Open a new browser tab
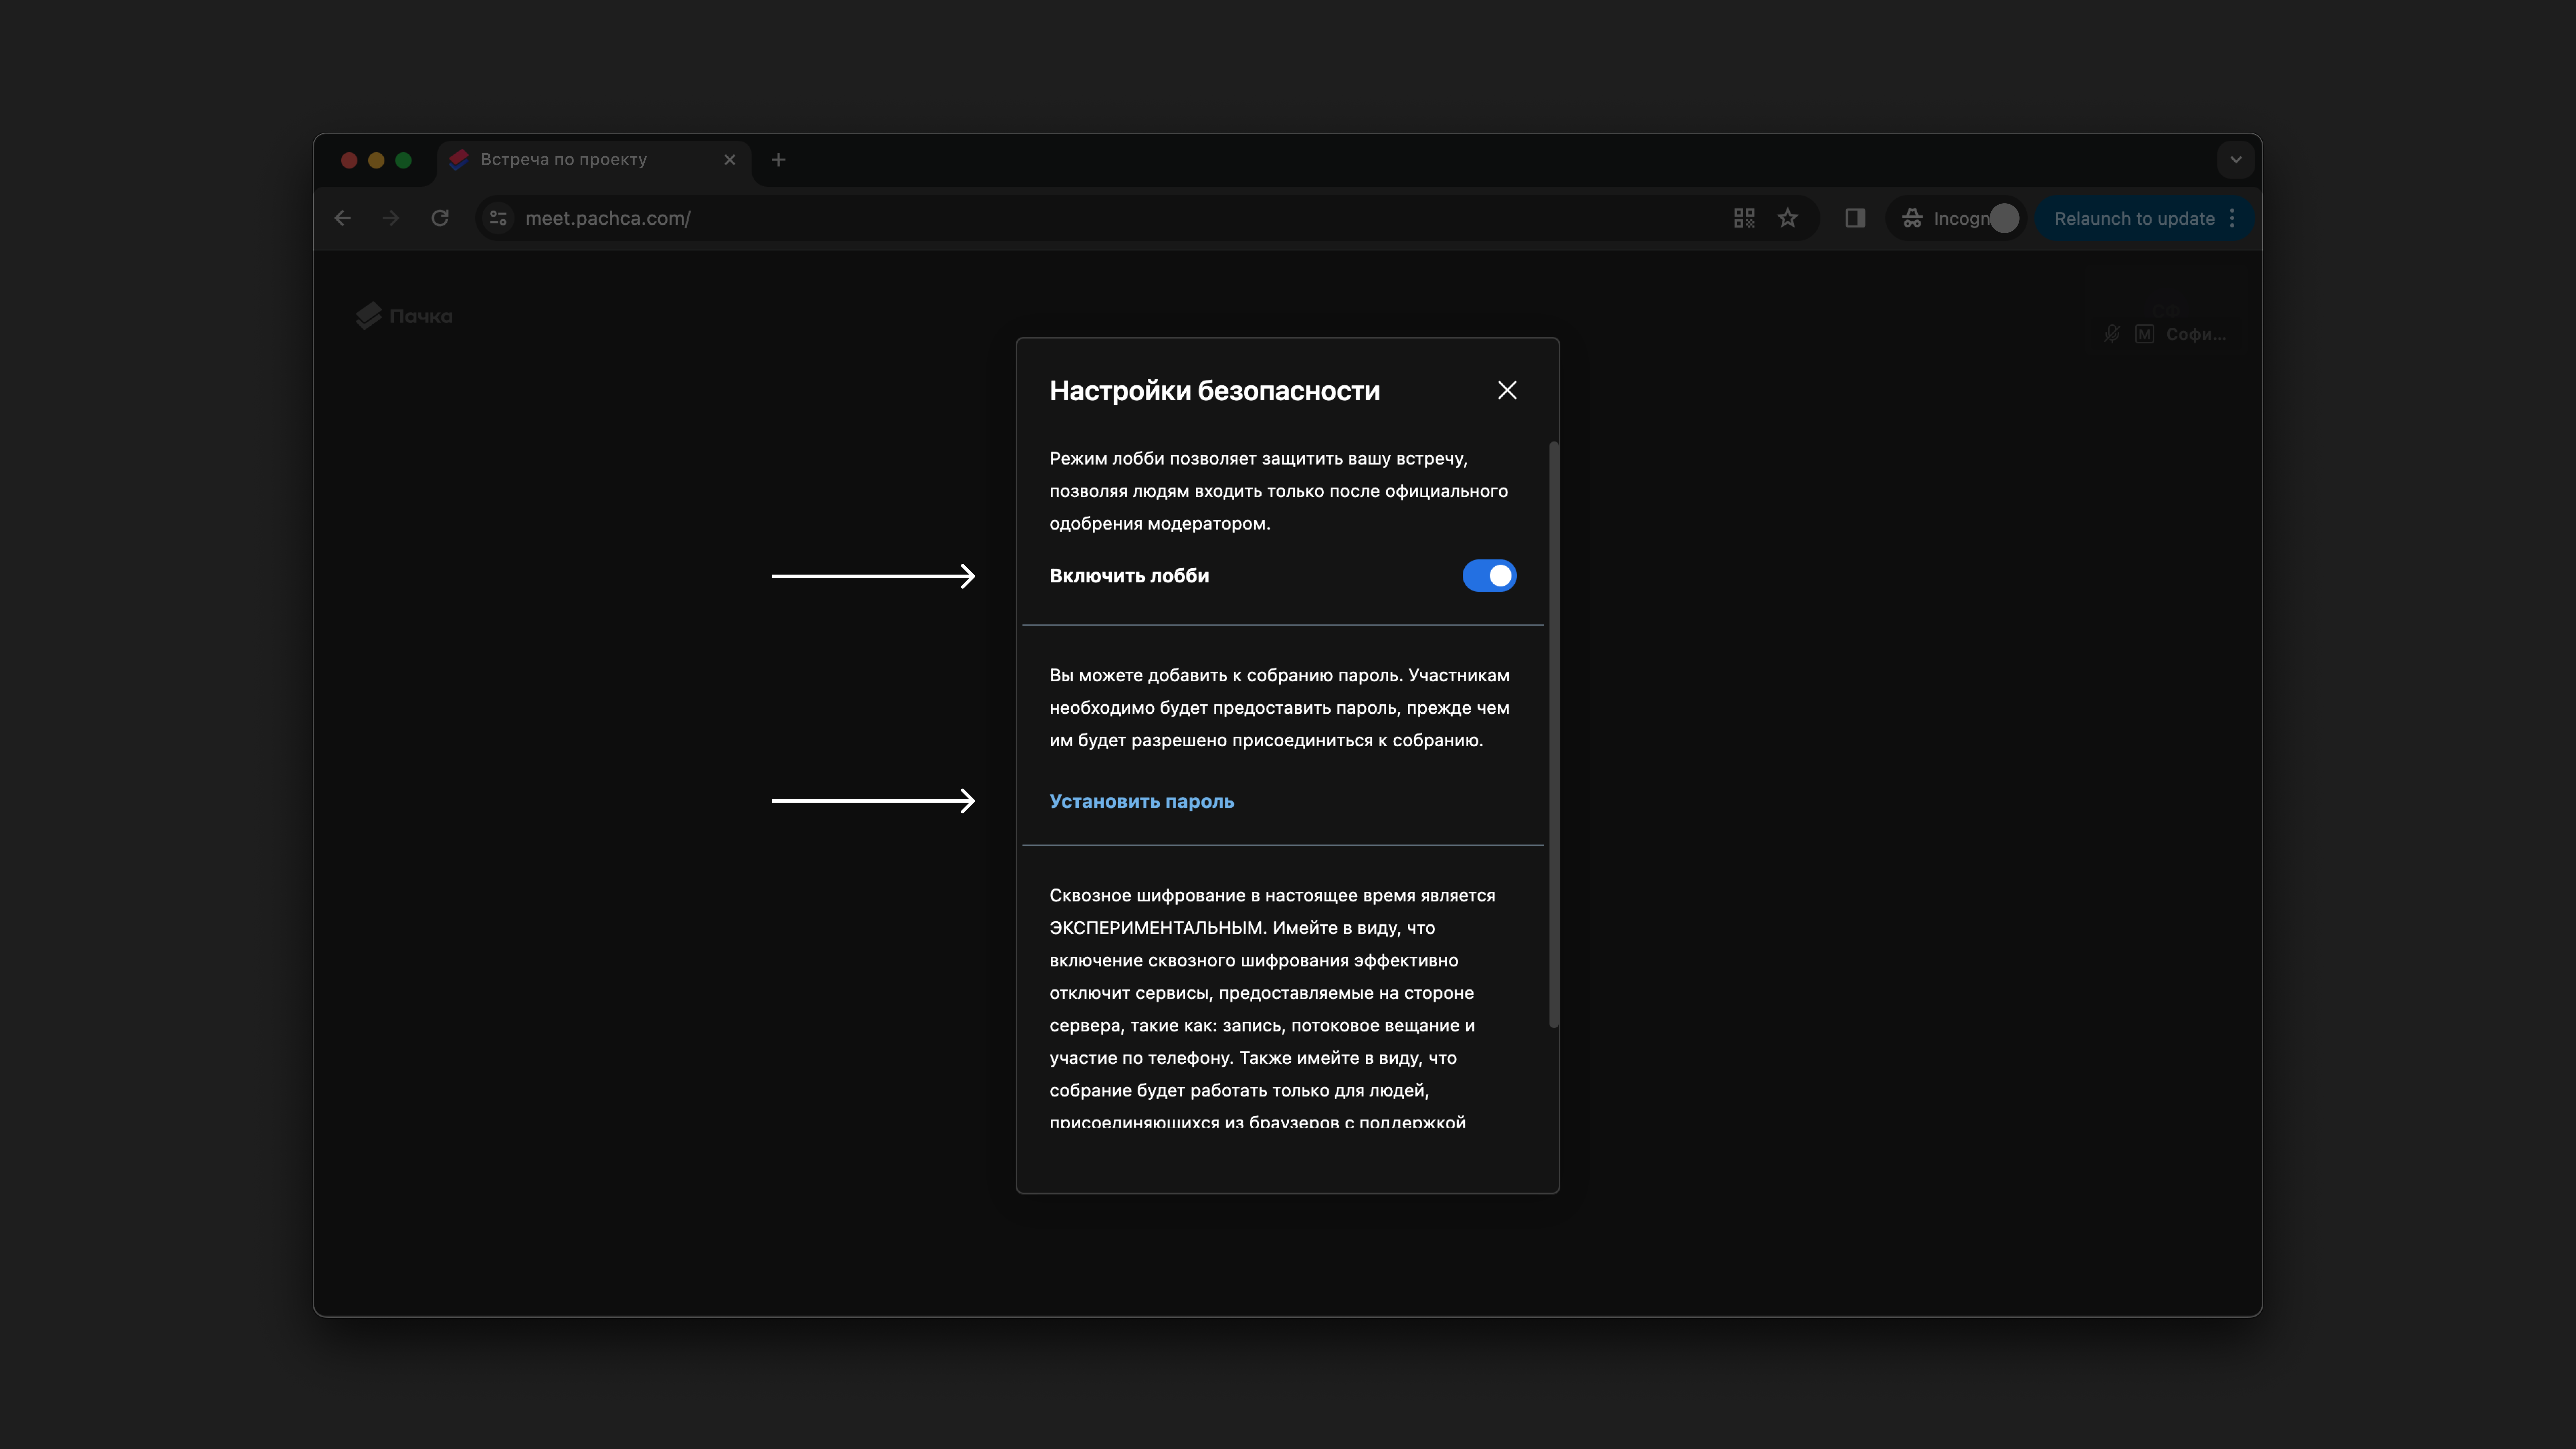Screen dimensions: 2576x1449 click(779, 160)
